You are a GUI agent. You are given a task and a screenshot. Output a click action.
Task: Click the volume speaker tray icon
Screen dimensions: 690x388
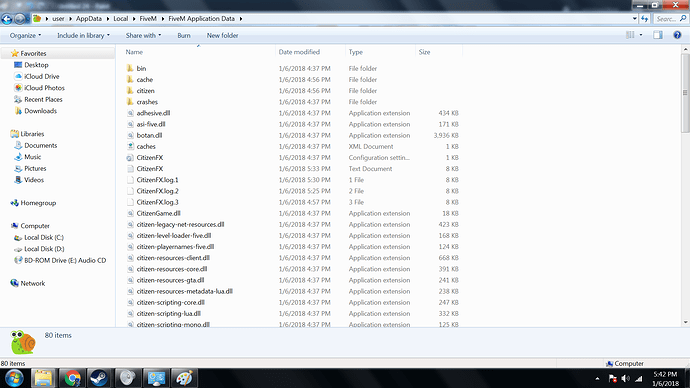click(x=625, y=378)
